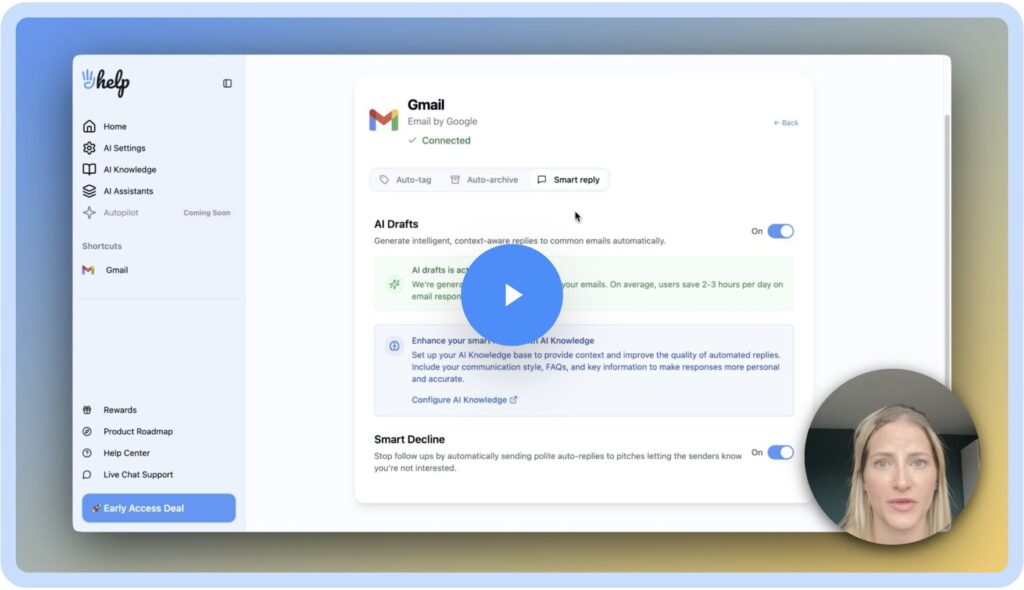
Task: Click the Help Center question icon
Action: point(87,453)
